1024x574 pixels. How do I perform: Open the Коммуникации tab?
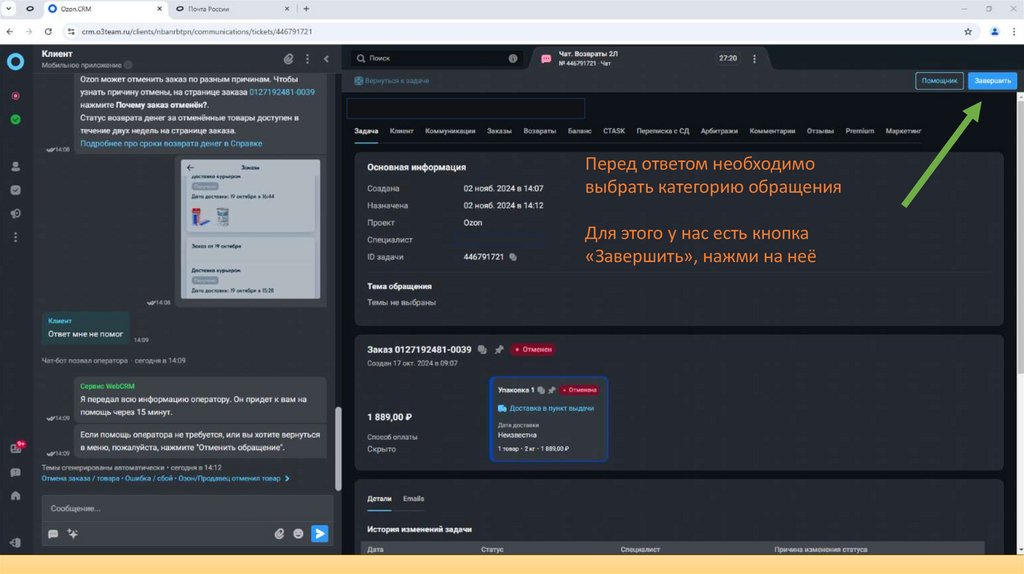[450, 131]
